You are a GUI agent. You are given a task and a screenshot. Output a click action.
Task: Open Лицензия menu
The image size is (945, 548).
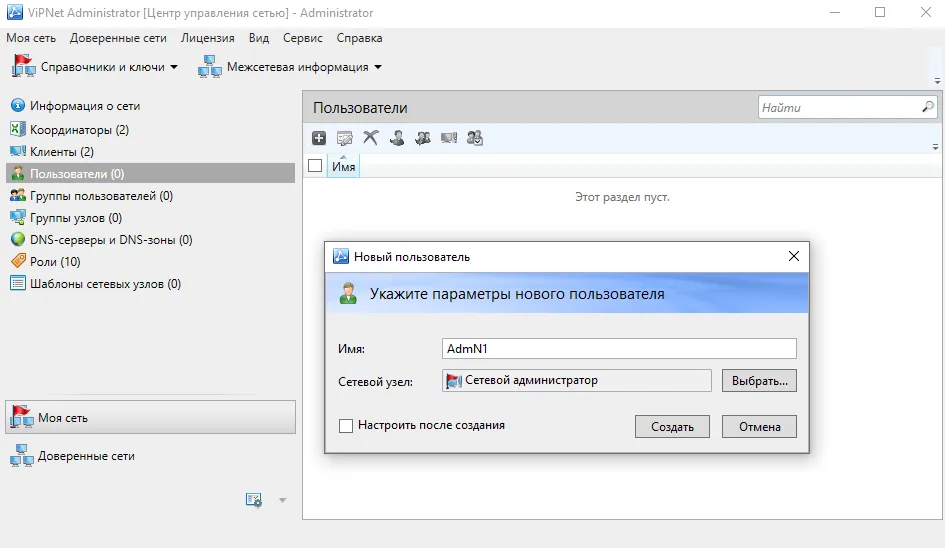coord(207,37)
